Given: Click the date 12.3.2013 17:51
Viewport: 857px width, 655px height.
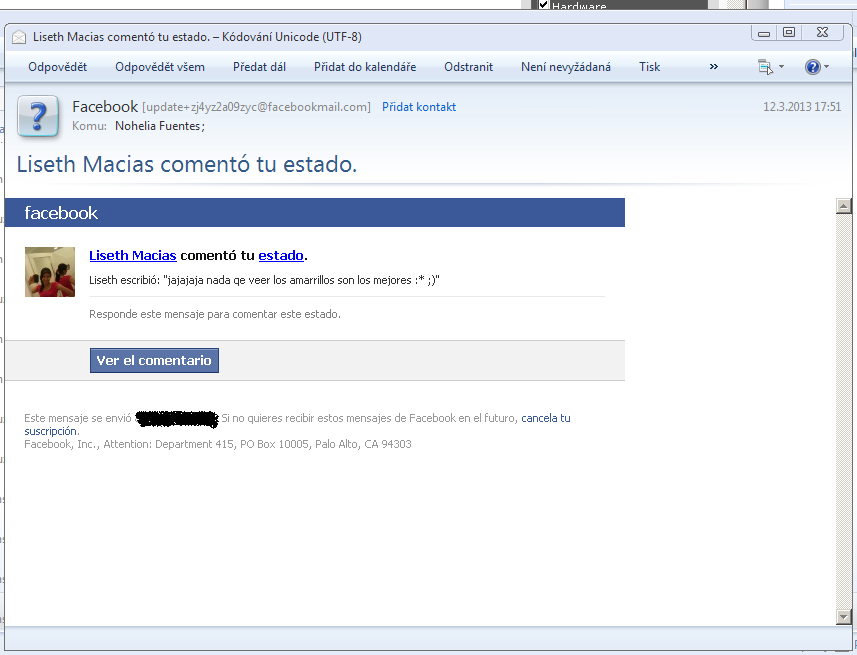Looking at the screenshot, I should (802, 107).
